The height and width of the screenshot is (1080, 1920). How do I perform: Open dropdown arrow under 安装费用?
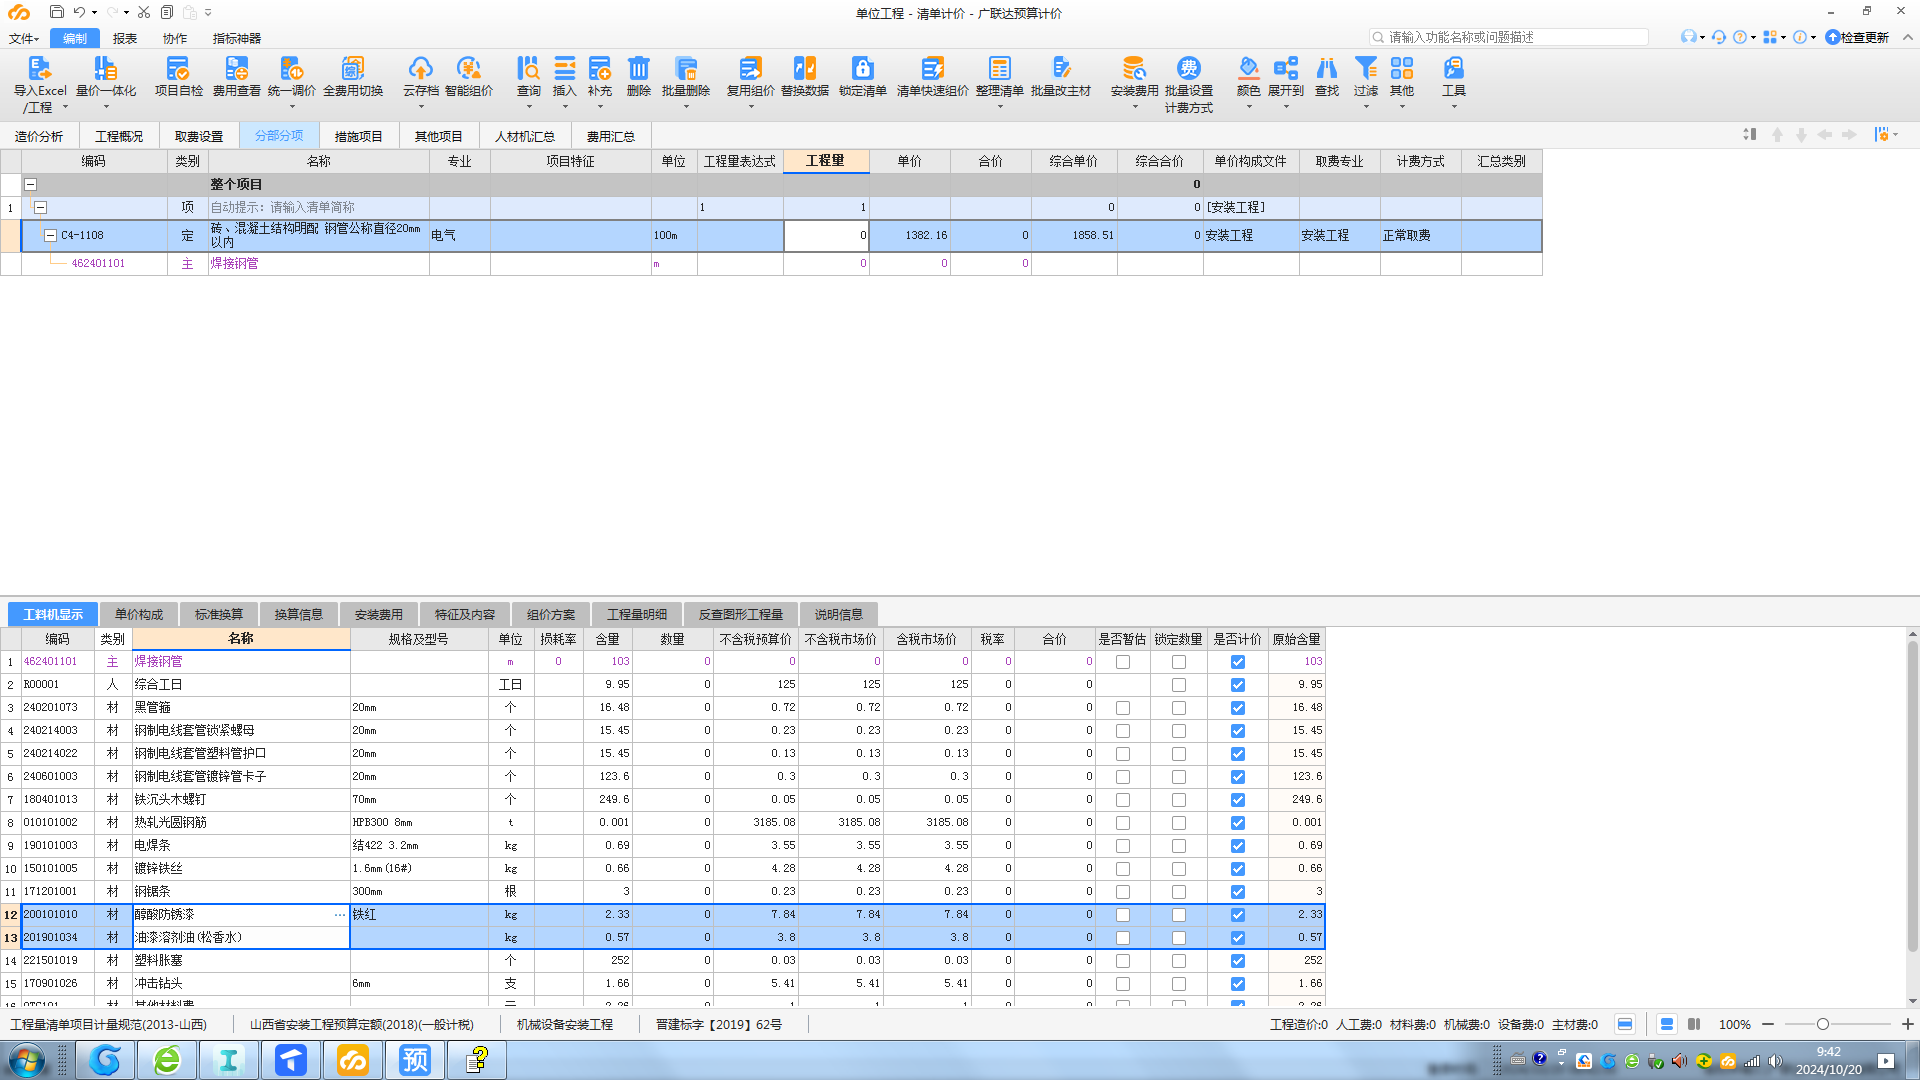pyautogui.click(x=1135, y=106)
